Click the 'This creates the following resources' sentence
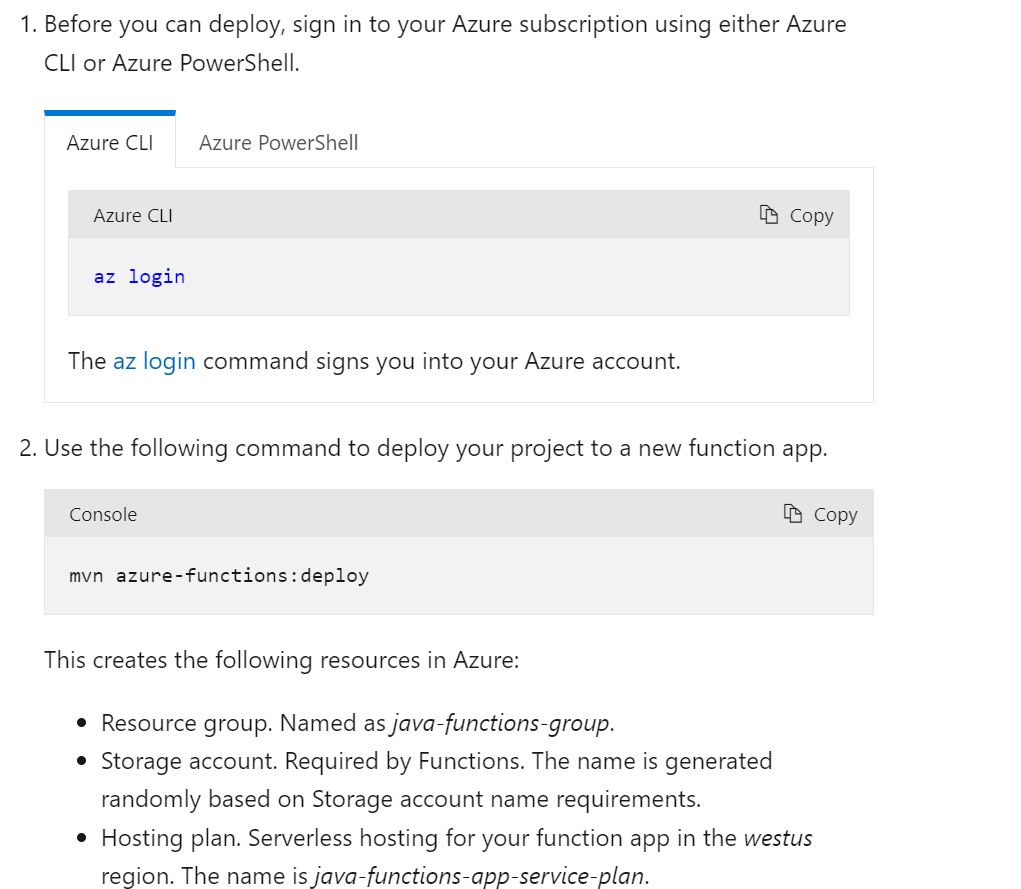The image size is (1021, 889). 281,660
